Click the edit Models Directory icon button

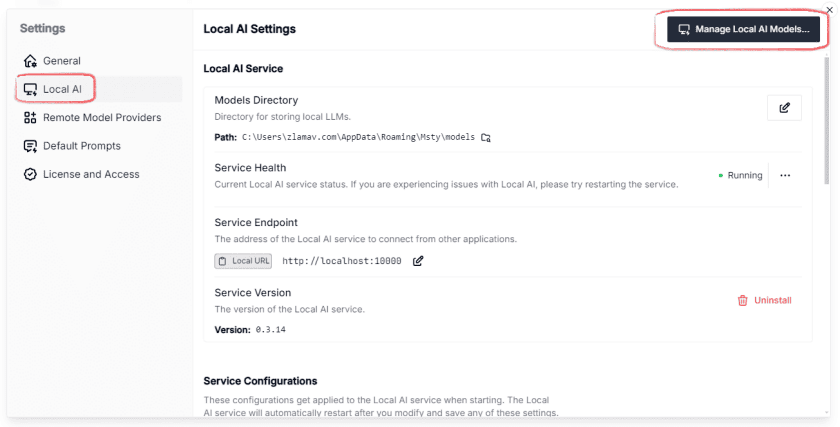click(784, 108)
